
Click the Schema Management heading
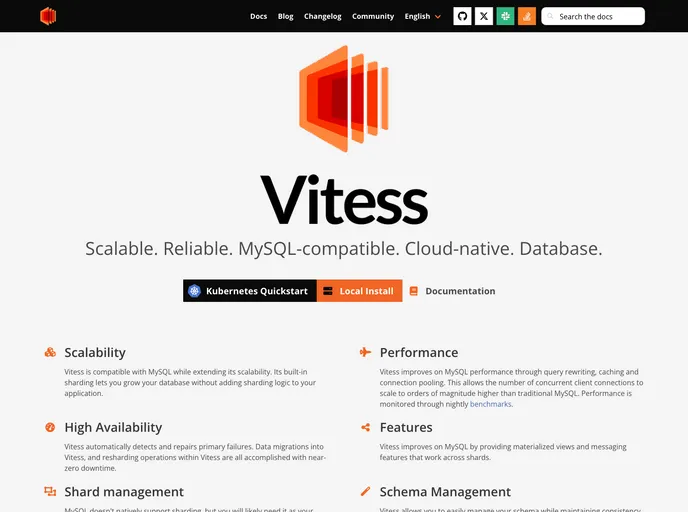click(445, 492)
